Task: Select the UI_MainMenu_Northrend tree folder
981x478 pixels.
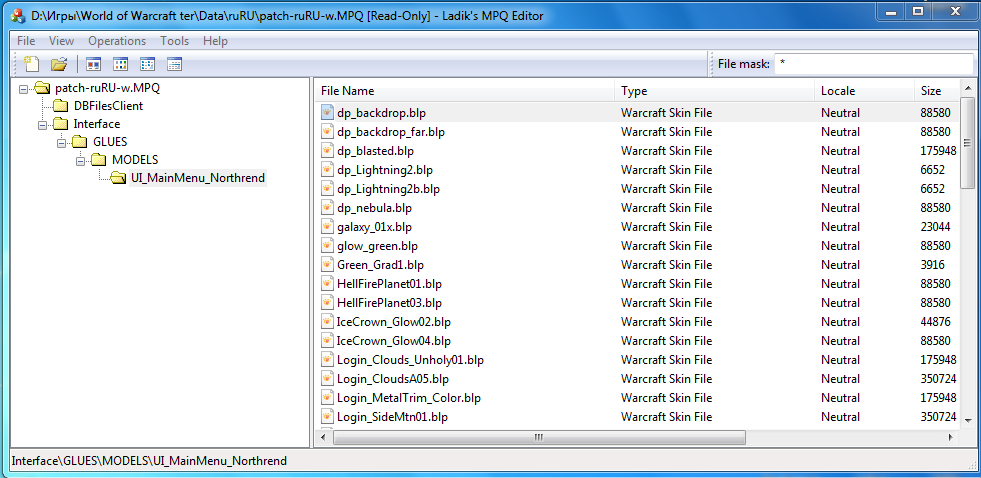Action: pyautogui.click(x=198, y=178)
